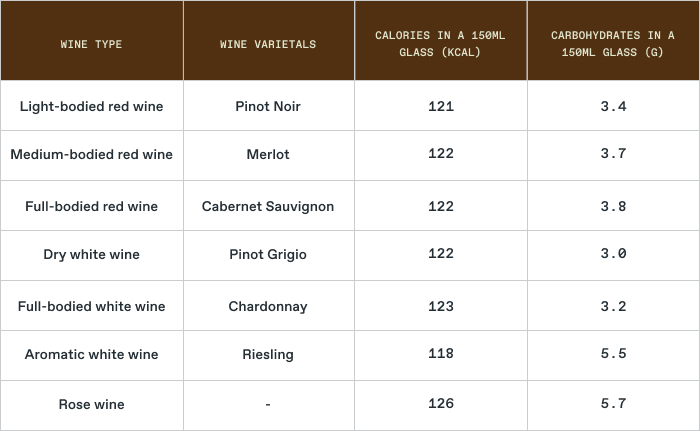Screen dimensions: 700x431
Task: Select the Light-bodied red wine cell
Action: [x=91, y=106]
